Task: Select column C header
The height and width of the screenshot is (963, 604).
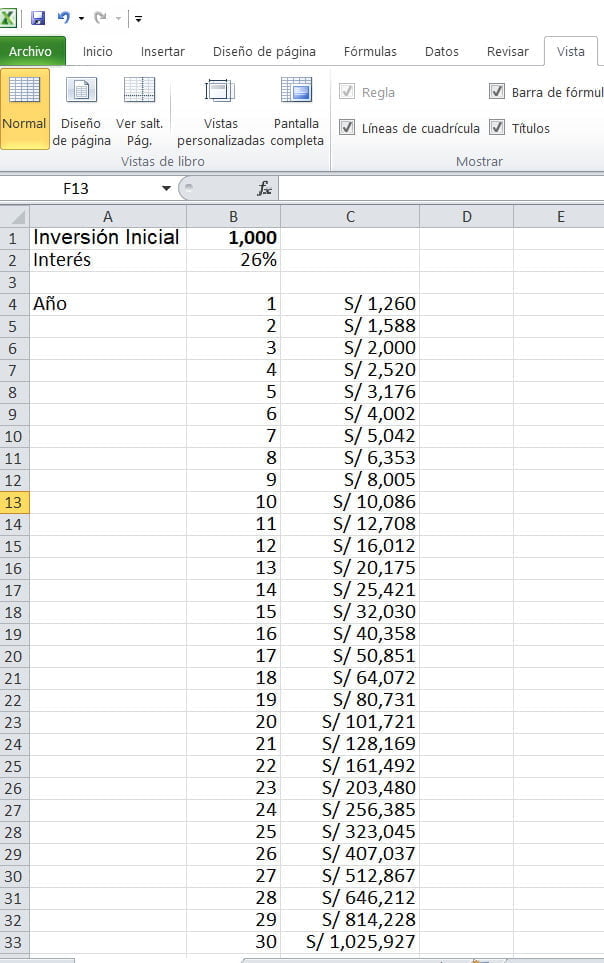Action: tap(350, 216)
